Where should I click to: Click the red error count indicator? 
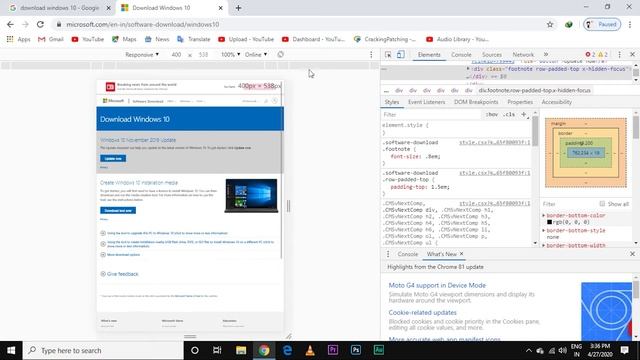(590, 54)
